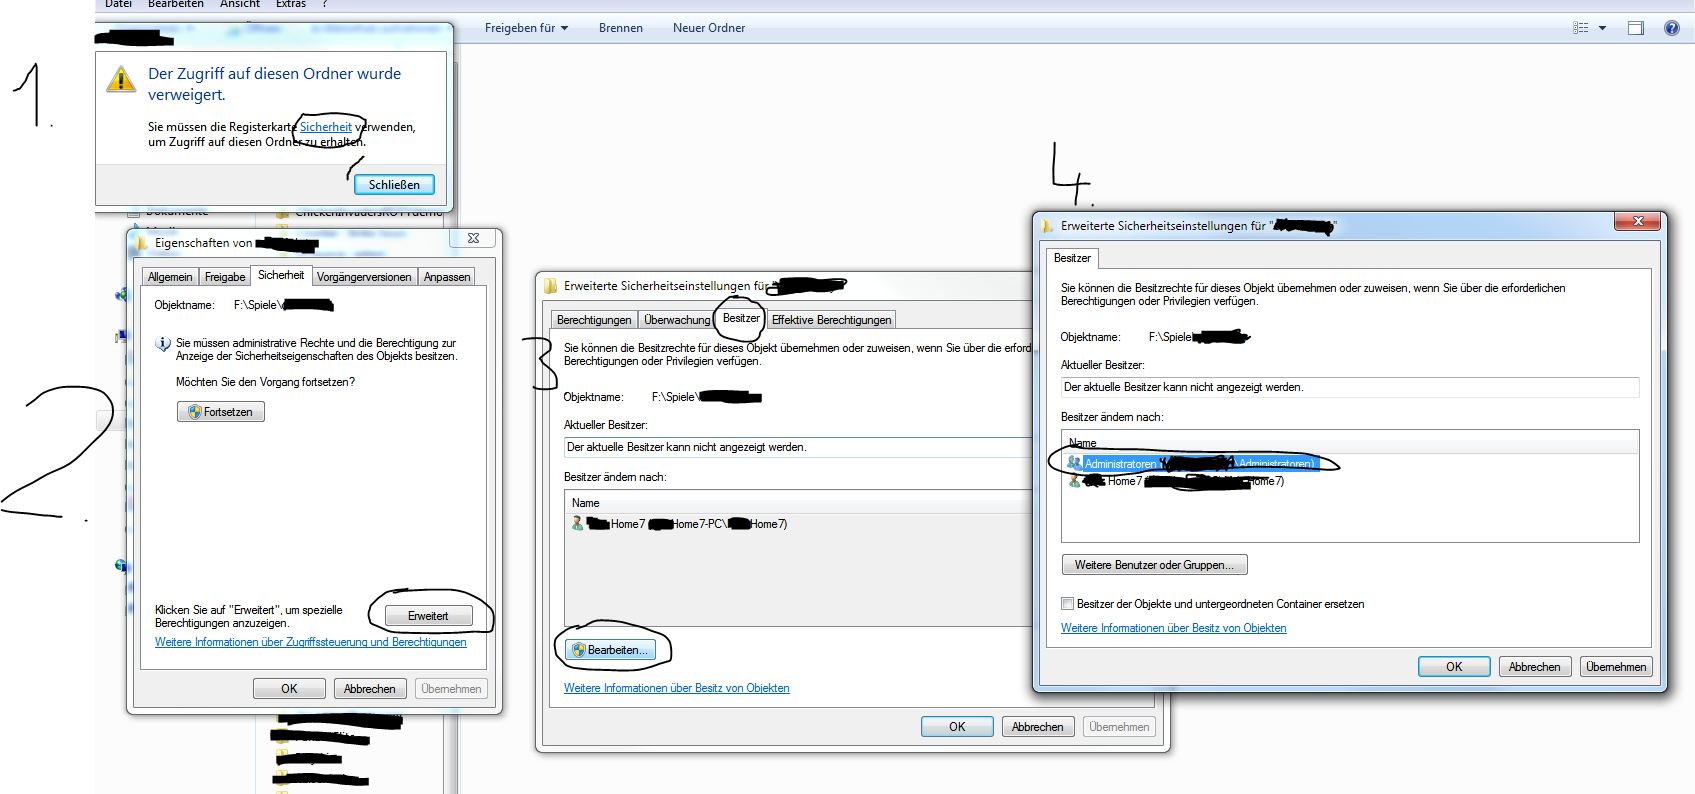The width and height of the screenshot is (1695, 794).
Task: Open link about Zugriffssteuerung und Berechtigungen
Action: click(311, 642)
